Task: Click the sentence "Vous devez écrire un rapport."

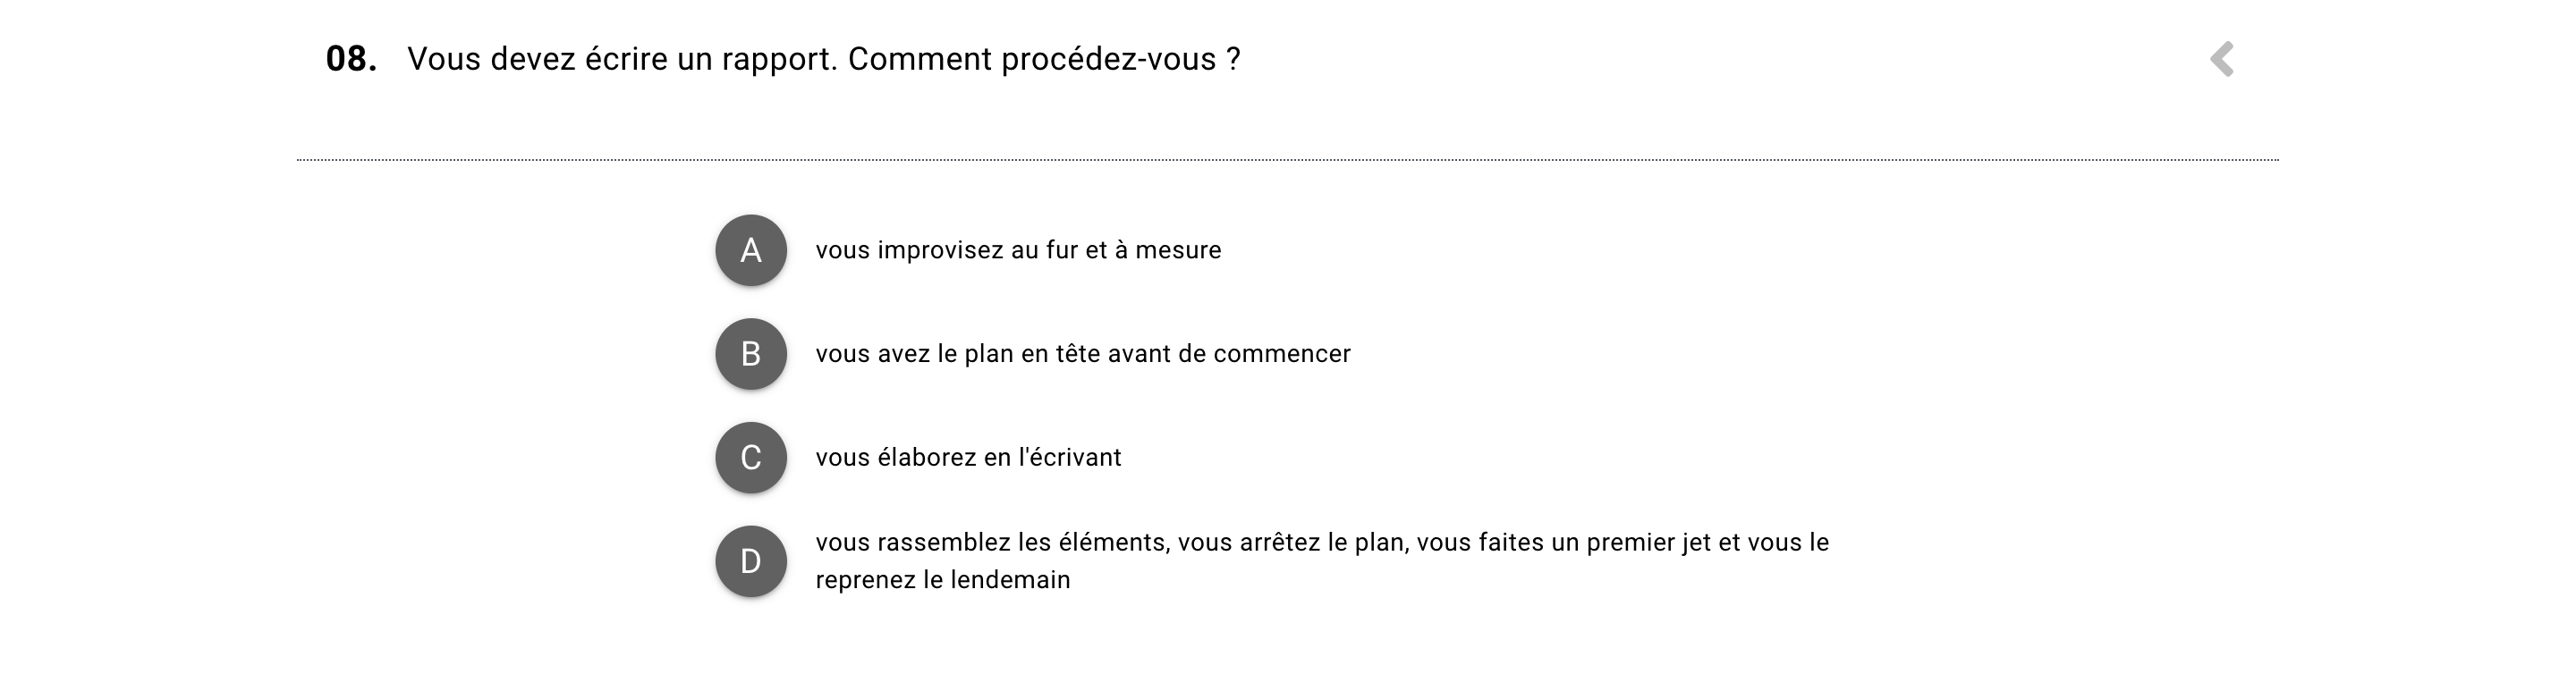Action: 622,59
